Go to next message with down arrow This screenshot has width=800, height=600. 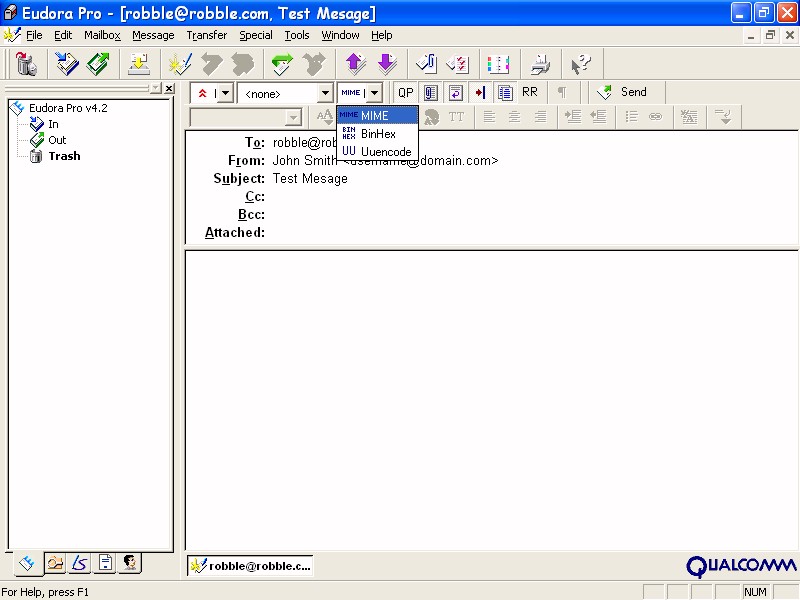387,64
